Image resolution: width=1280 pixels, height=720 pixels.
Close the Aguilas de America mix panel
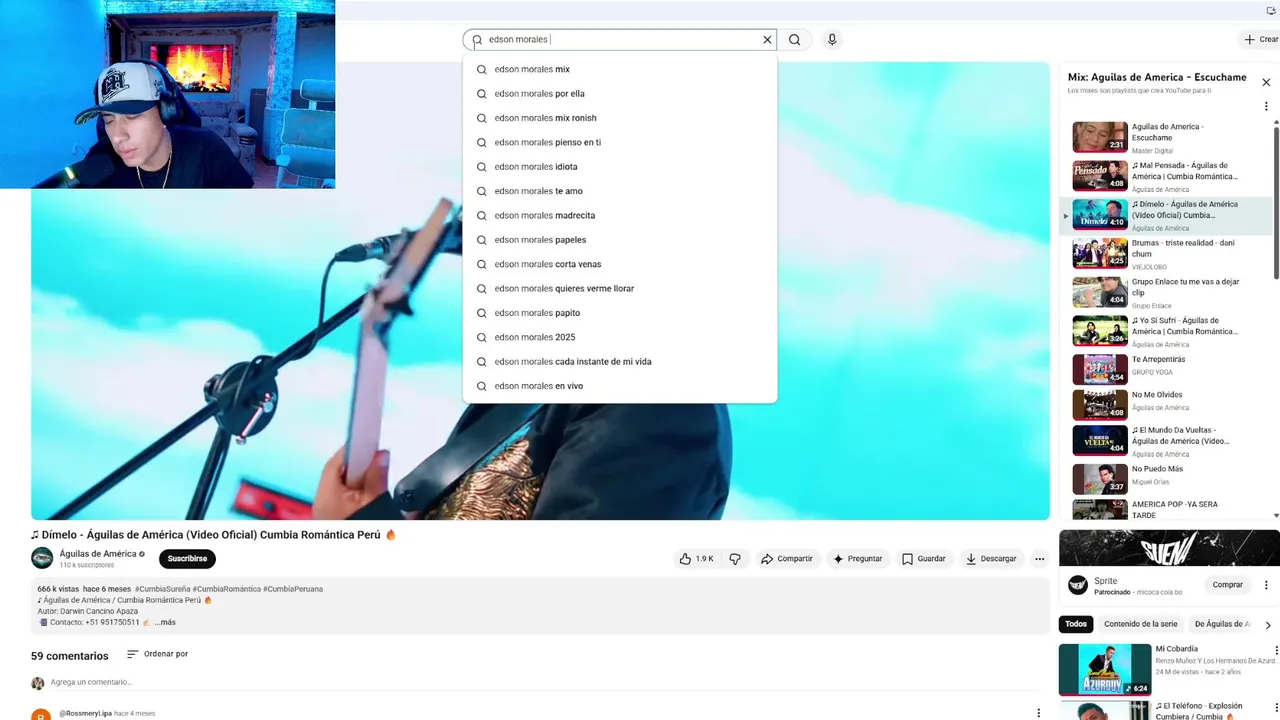point(1266,82)
